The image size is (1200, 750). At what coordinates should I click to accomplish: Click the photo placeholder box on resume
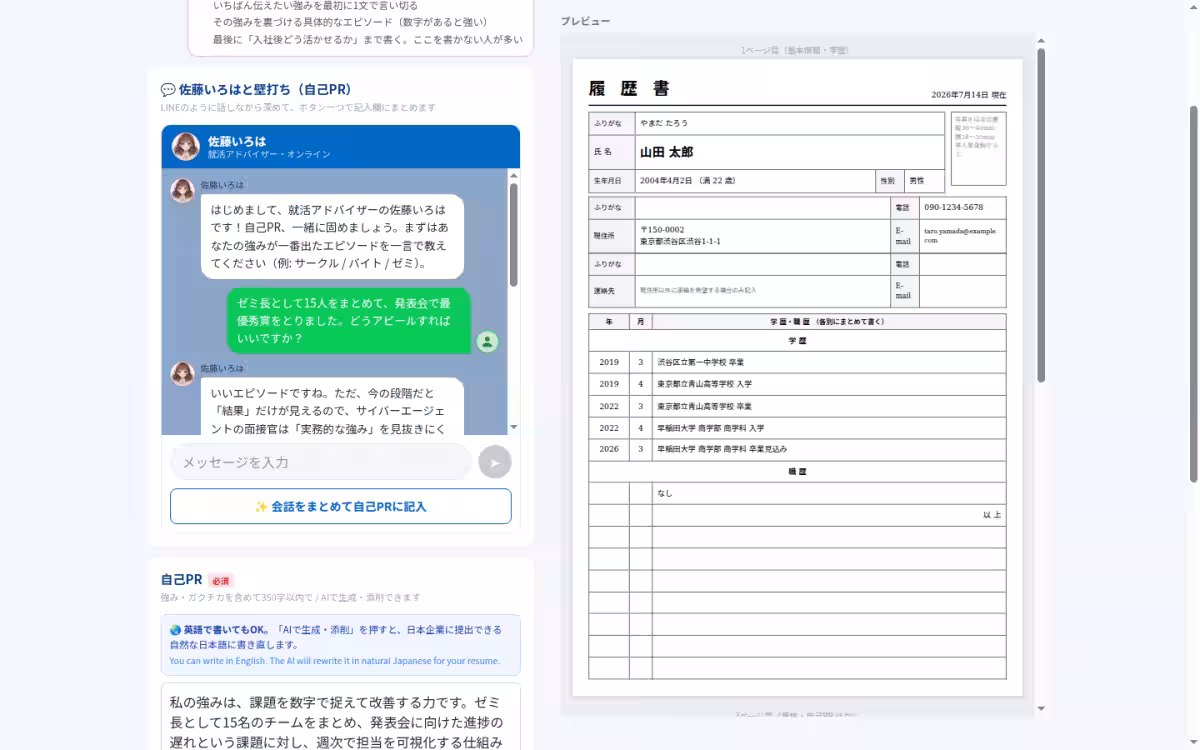[978, 149]
